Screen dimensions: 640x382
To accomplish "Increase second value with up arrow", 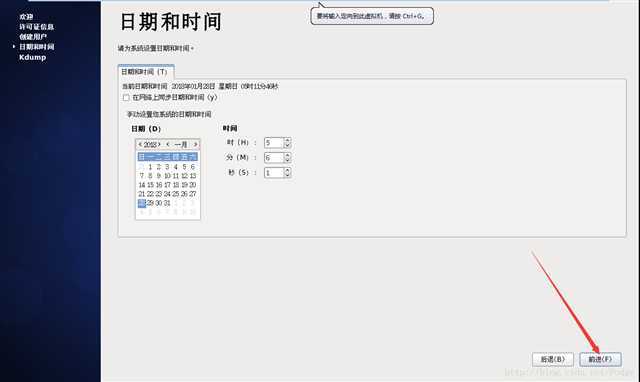I will click(x=287, y=170).
